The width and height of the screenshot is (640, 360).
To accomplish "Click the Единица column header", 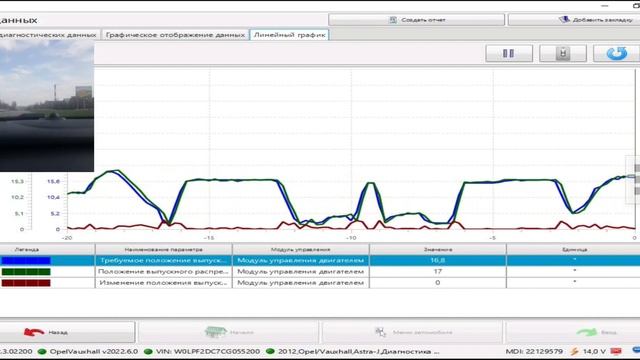I will [x=573, y=249].
